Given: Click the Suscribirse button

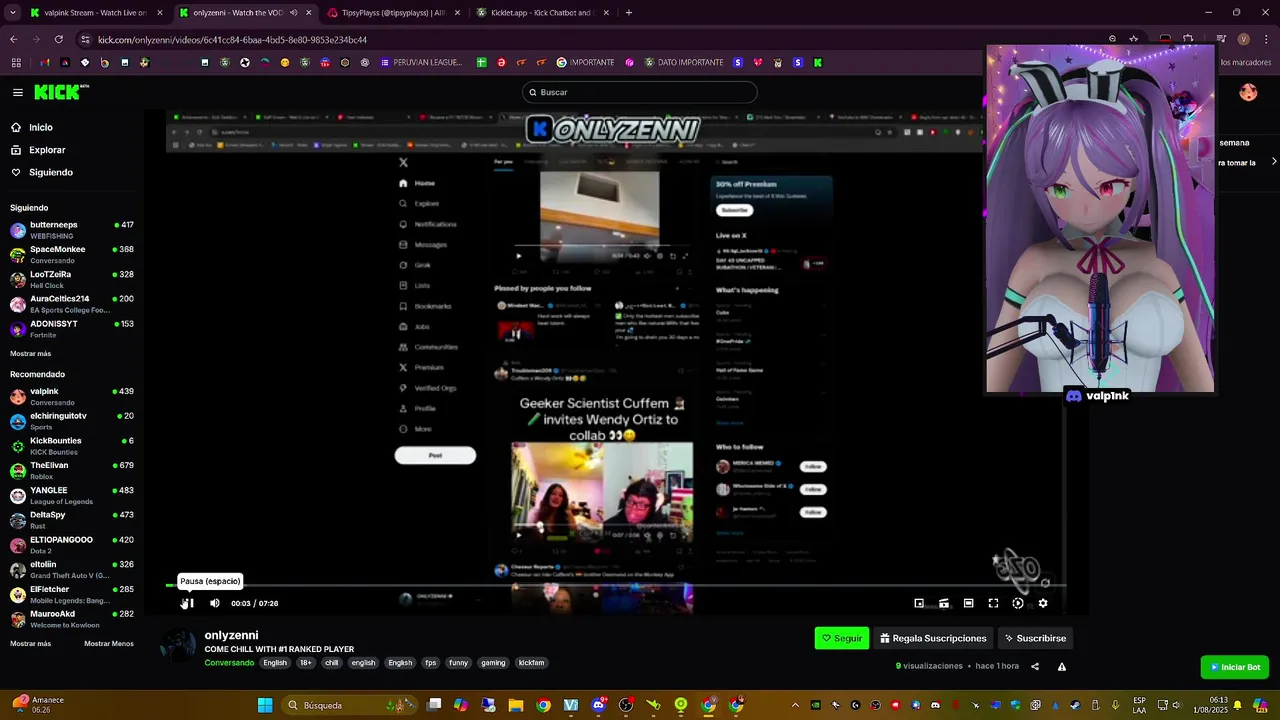Looking at the screenshot, I should [1035, 638].
